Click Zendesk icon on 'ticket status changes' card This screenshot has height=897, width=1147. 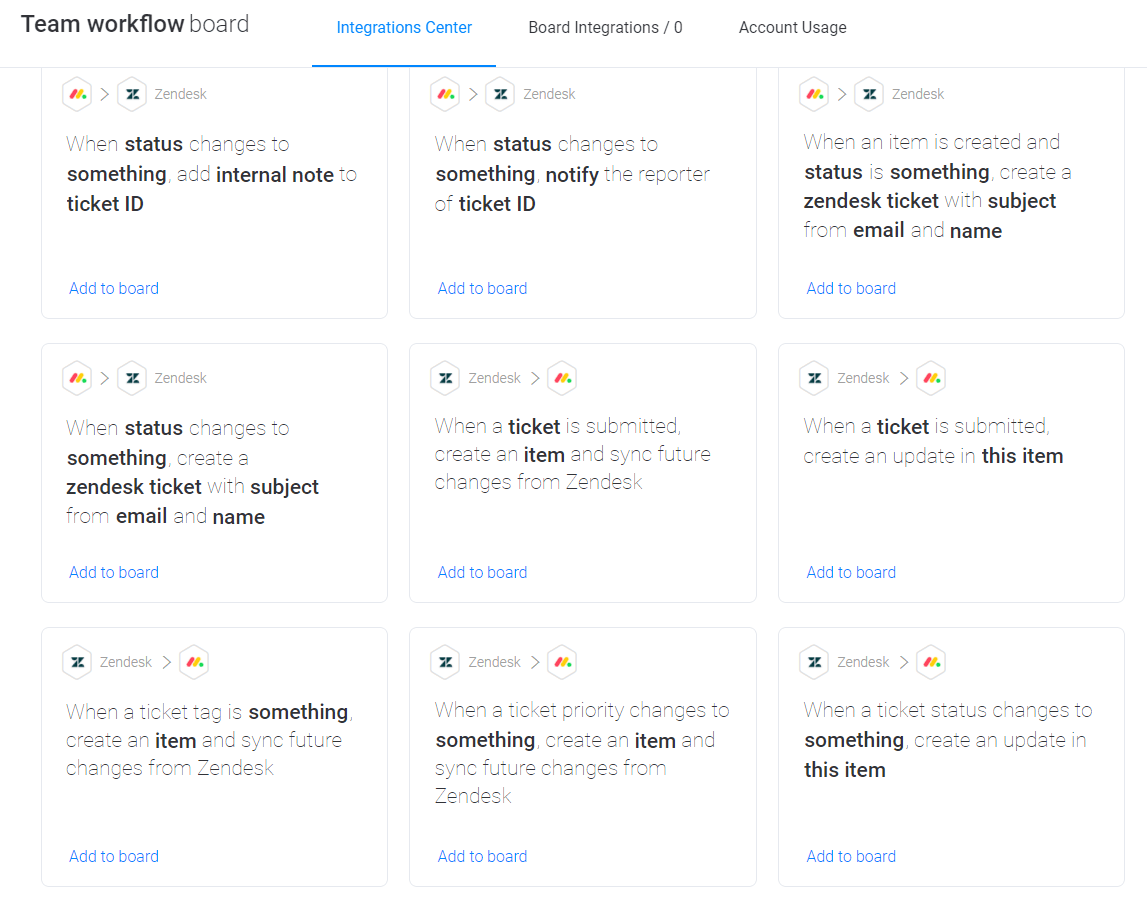click(814, 662)
